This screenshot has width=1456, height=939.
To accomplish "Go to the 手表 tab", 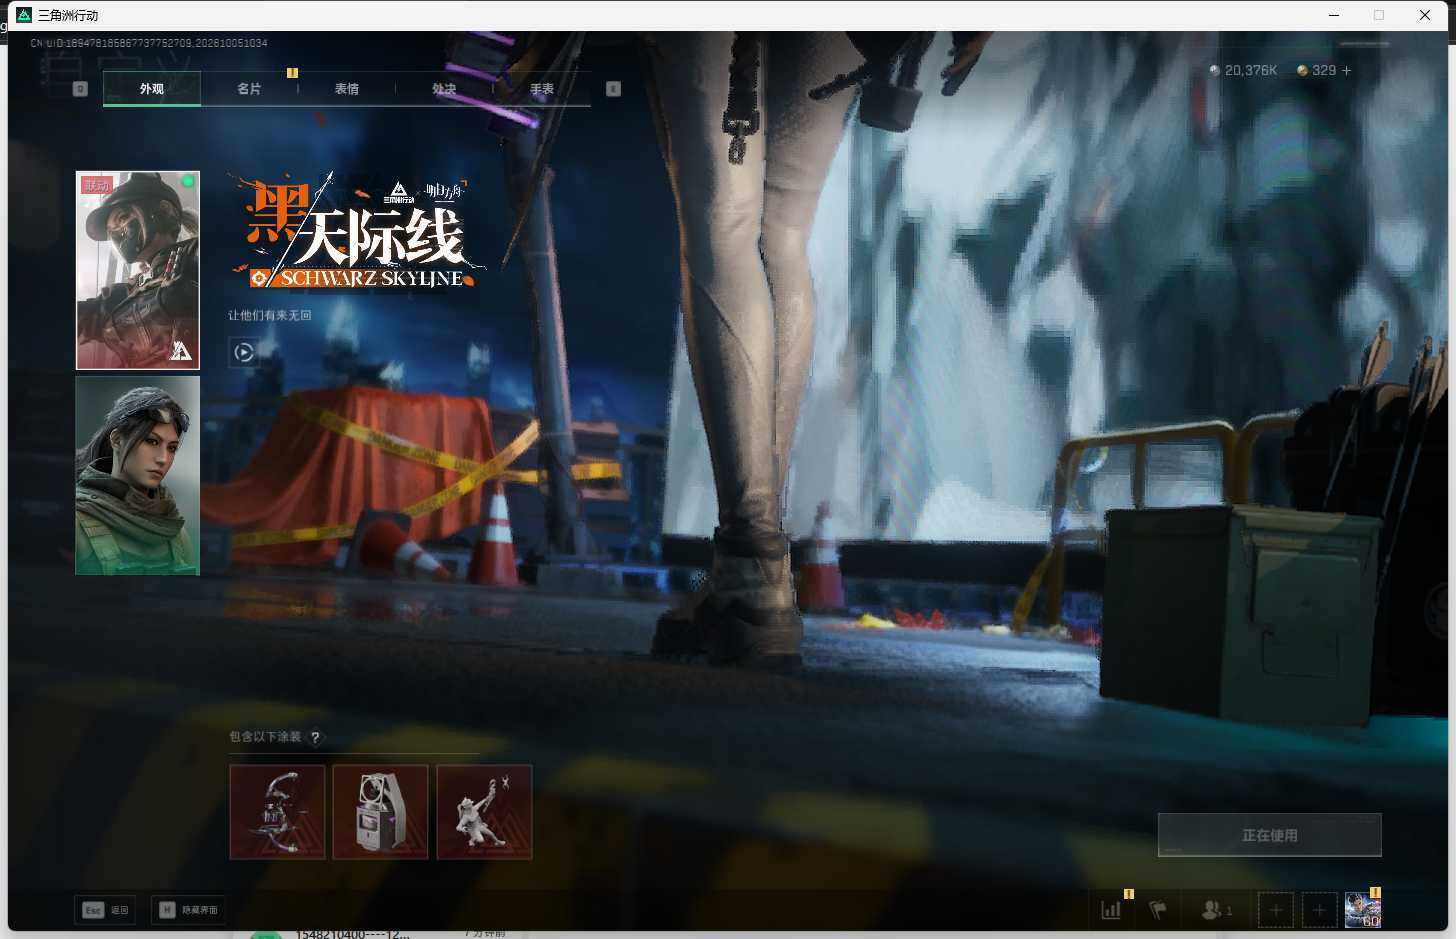I will pos(542,89).
